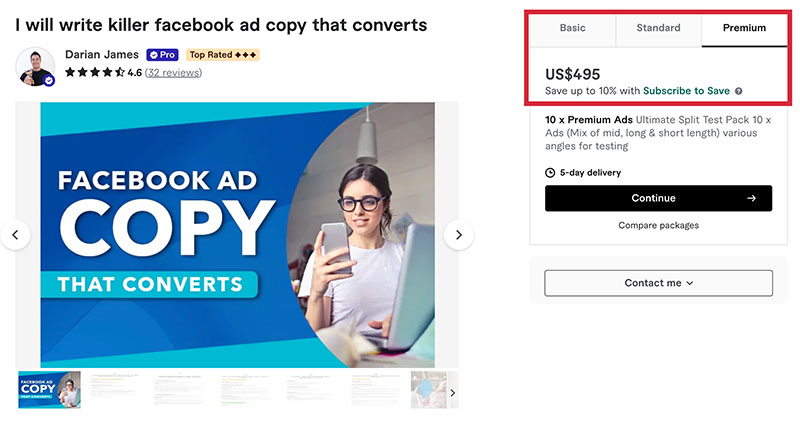
Task: Select the first Facebook Ad Copy thumbnail
Action: coord(49,390)
